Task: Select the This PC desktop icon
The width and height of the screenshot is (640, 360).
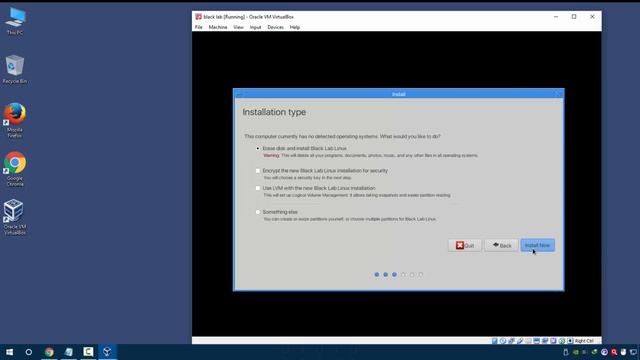Action: 15,21
